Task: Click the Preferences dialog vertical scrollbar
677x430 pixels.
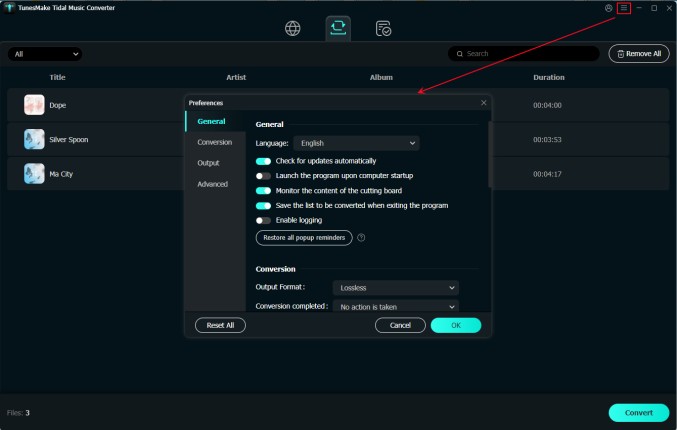Action: point(490,154)
